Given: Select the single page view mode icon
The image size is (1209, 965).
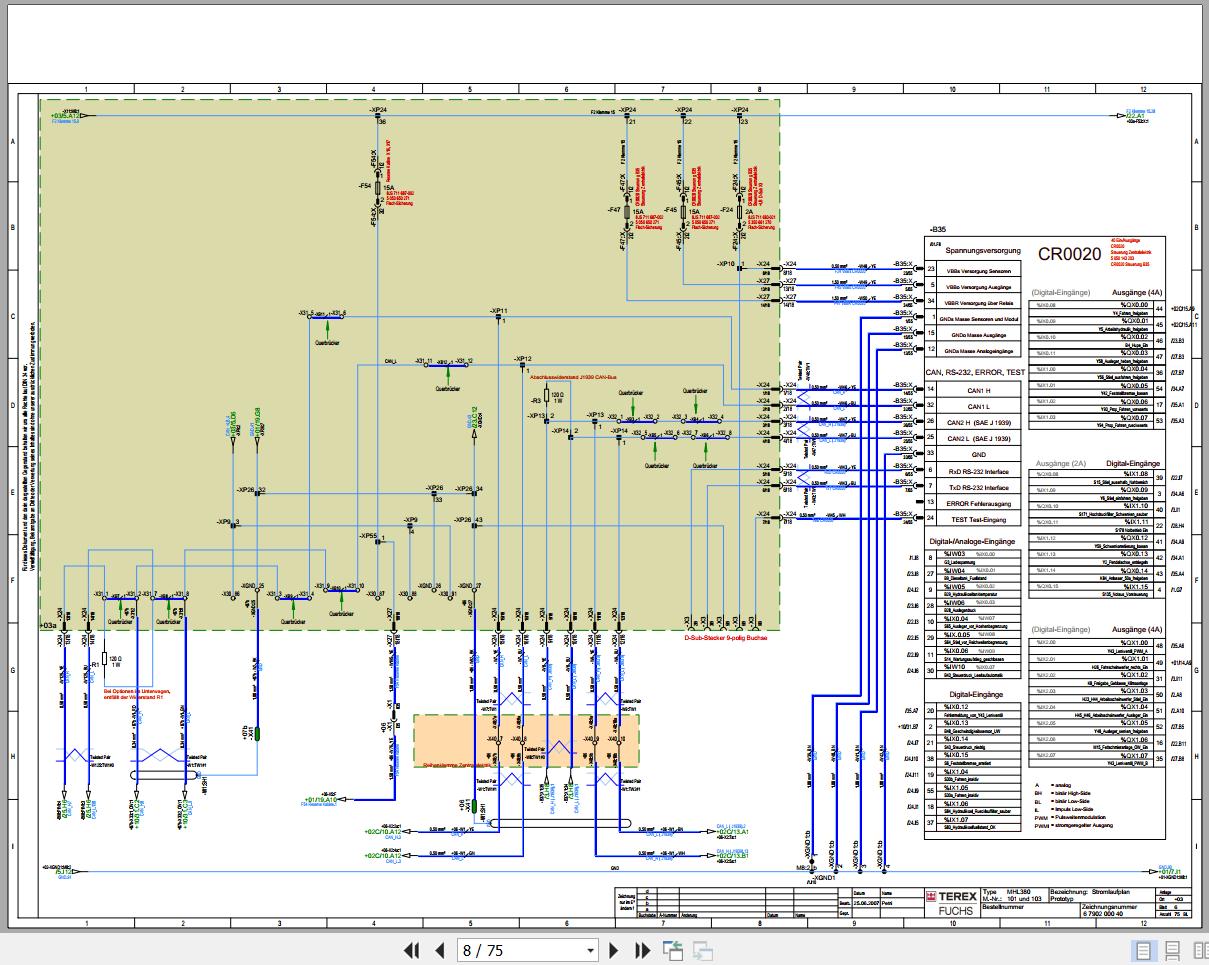Looking at the screenshot, I should pyautogui.click(x=1143, y=950).
